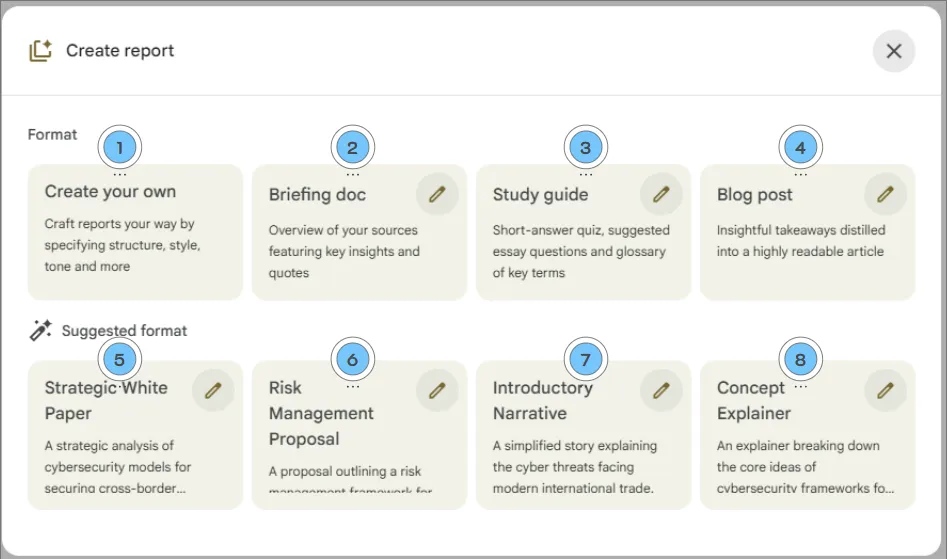Edit the Introductory Narrative via pencil icon
This screenshot has width=950, height=559.
pos(661,390)
